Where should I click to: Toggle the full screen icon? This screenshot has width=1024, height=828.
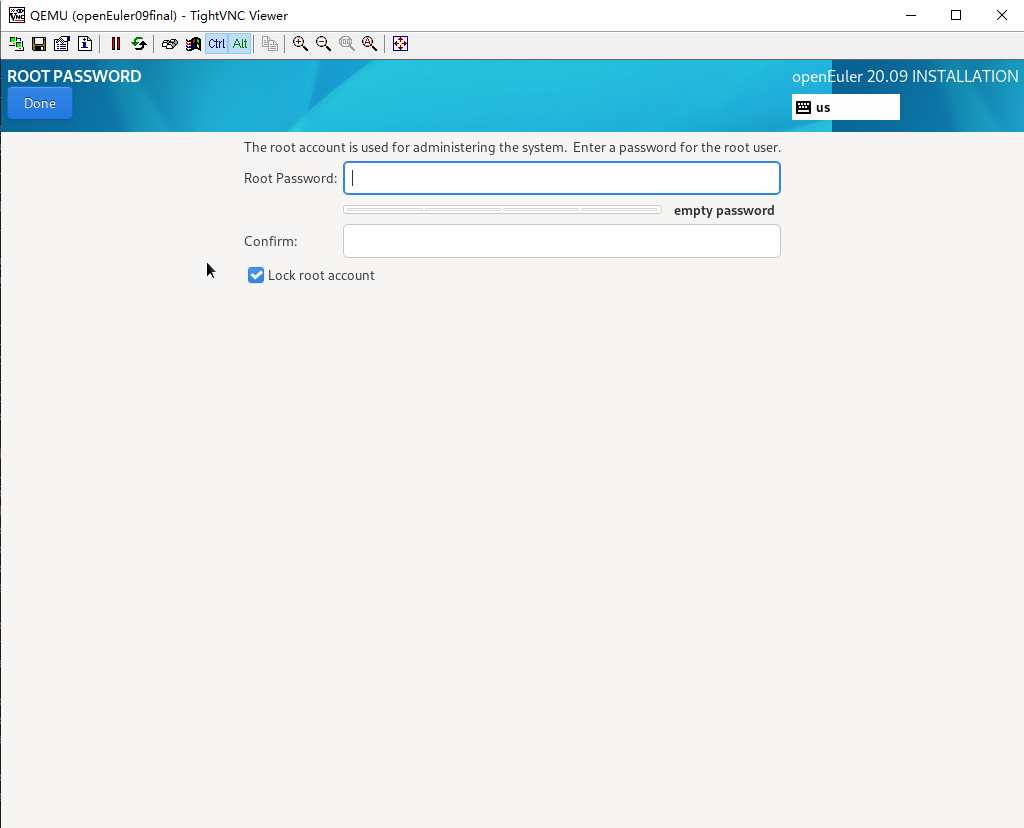400,44
